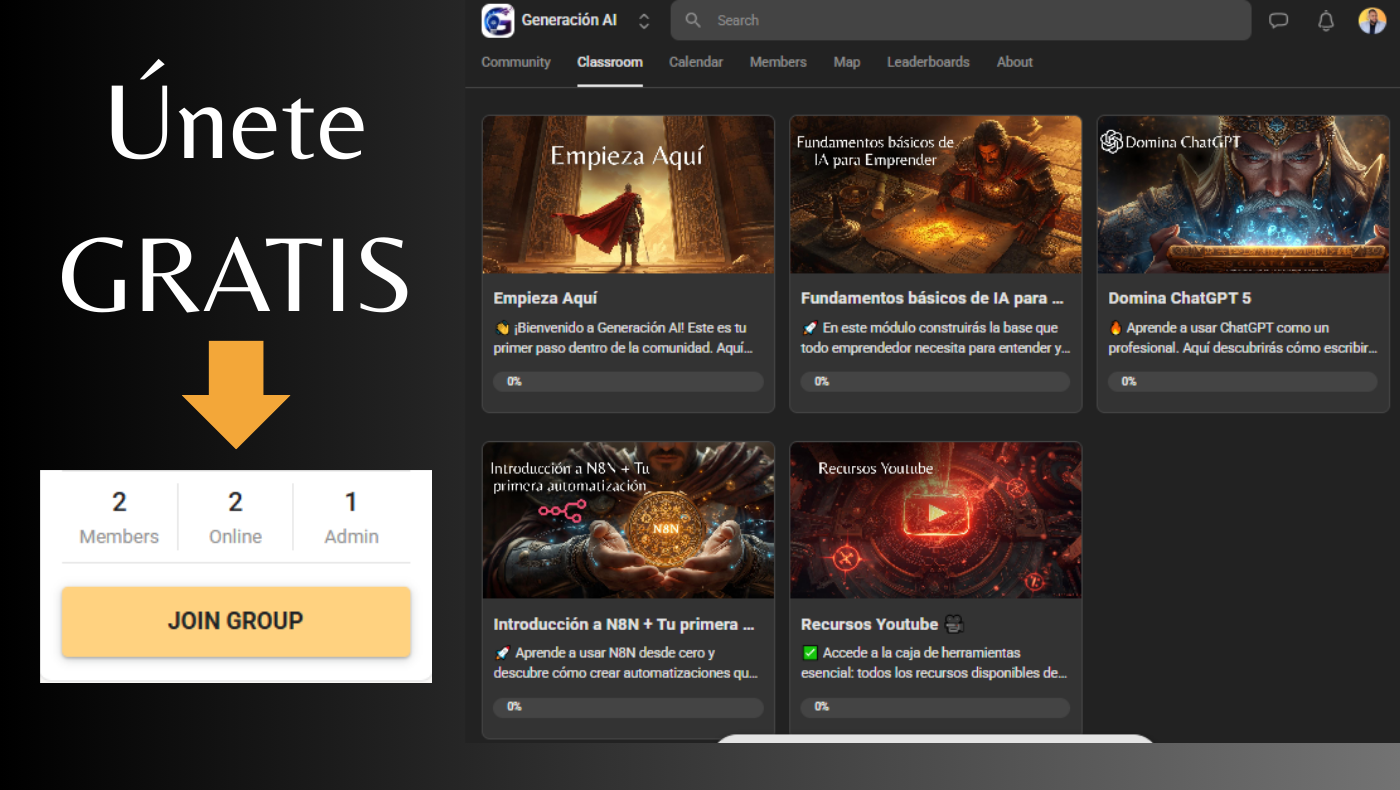Go to the Members tab
Screen dimensions: 1400x790
(x=778, y=62)
